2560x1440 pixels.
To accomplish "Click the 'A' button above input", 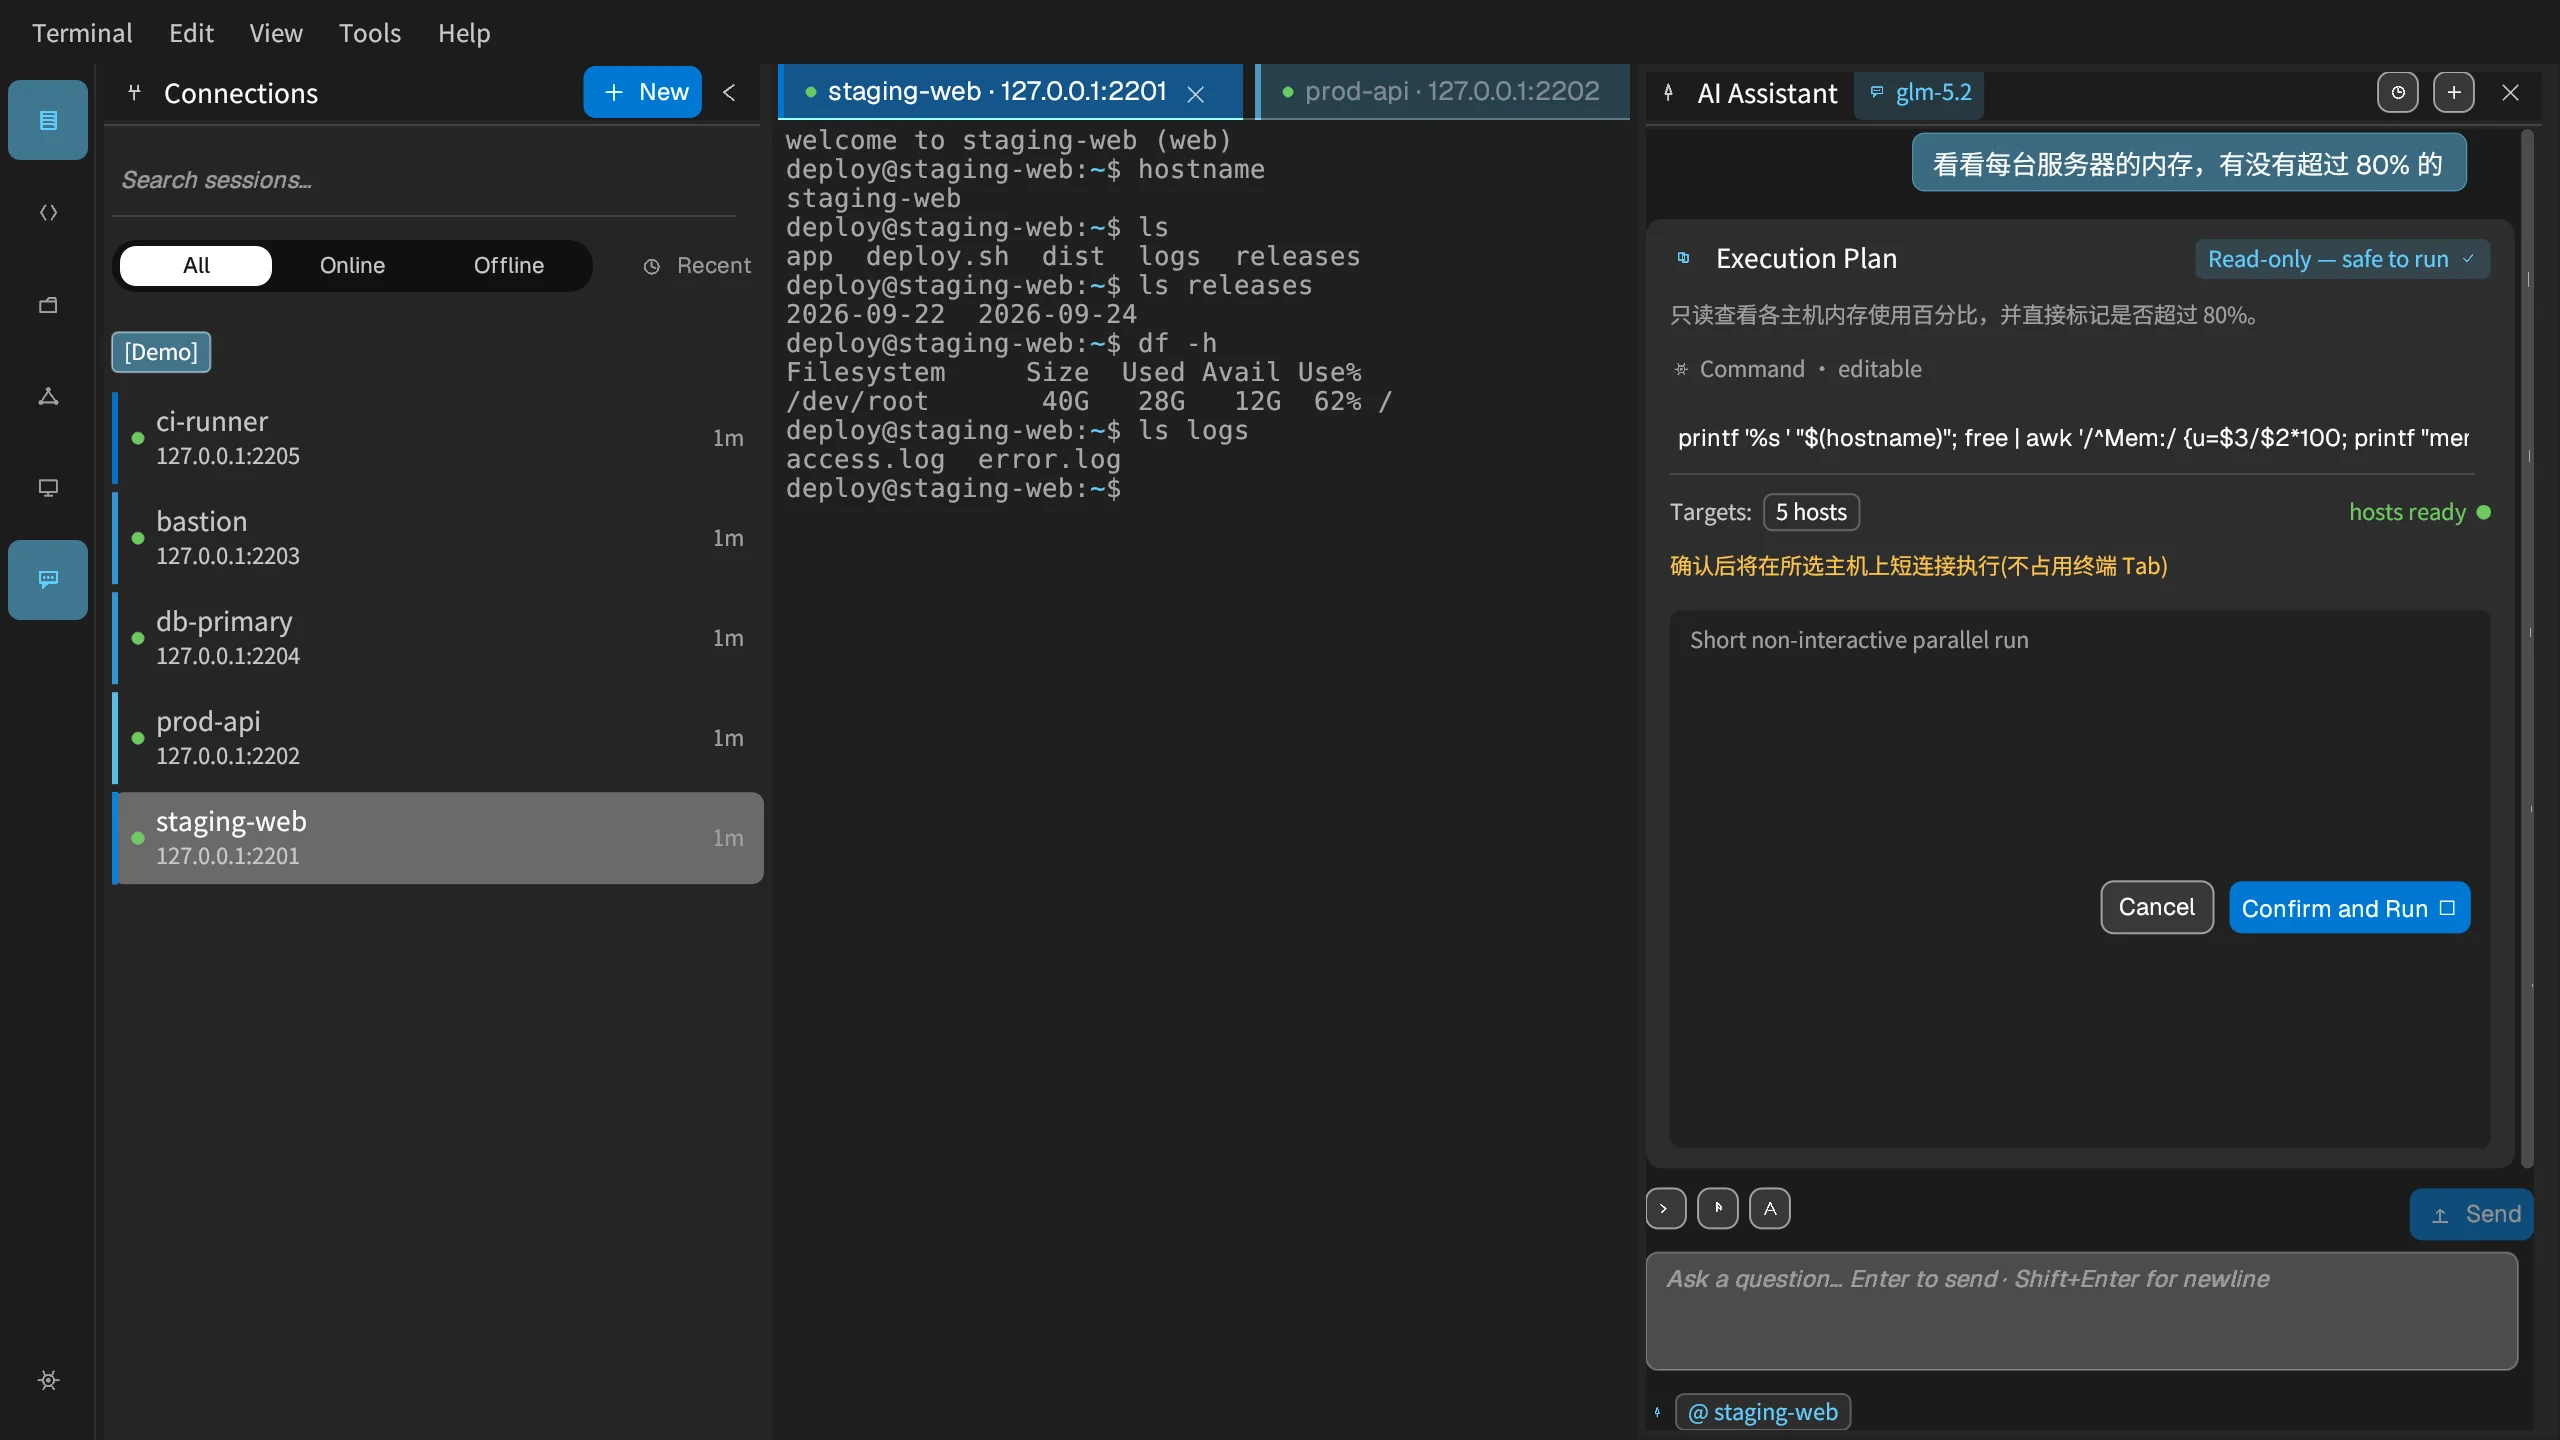I will 1770,1208.
